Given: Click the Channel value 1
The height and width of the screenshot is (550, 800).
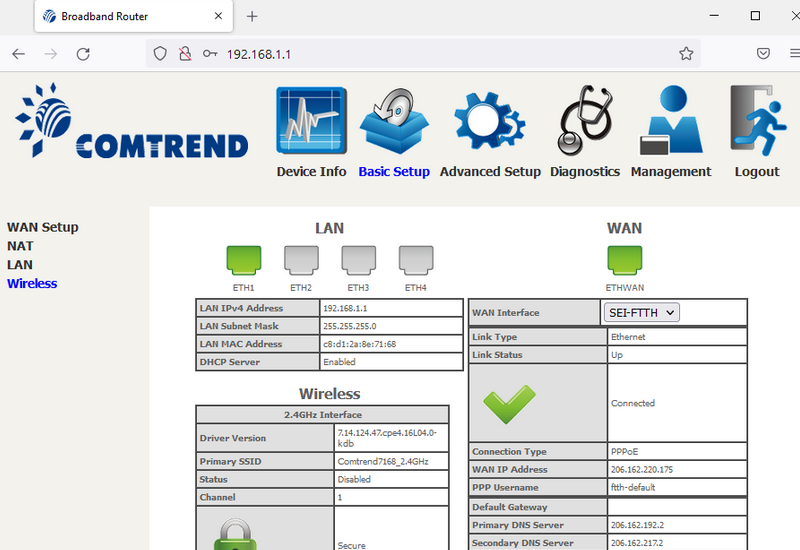Looking at the screenshot, I should point(340,497).
